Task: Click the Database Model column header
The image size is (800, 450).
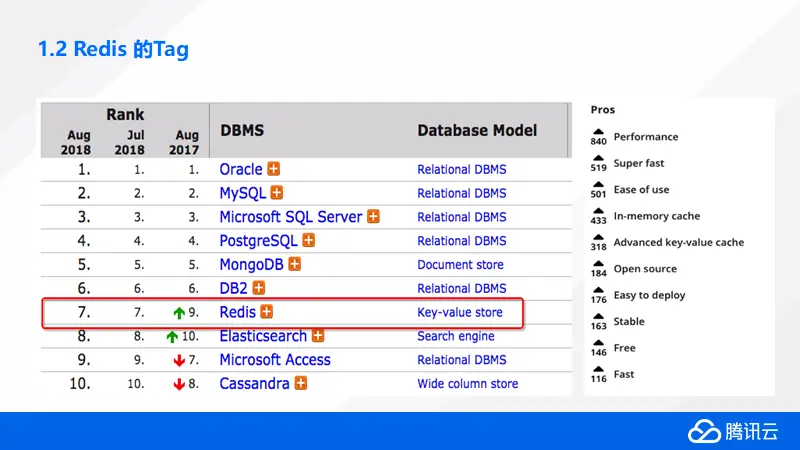Action: [477, 131]
